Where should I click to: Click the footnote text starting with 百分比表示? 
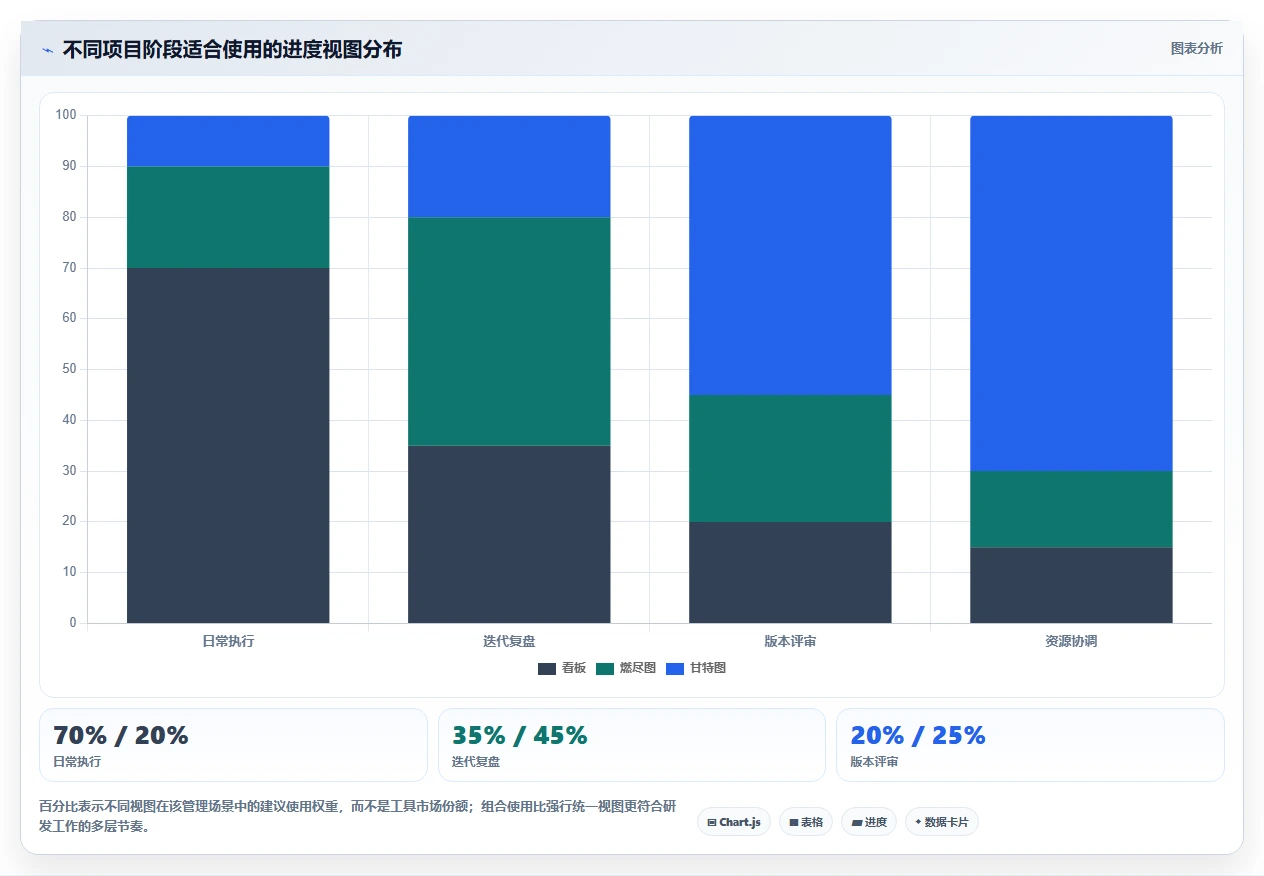[358, 816]
